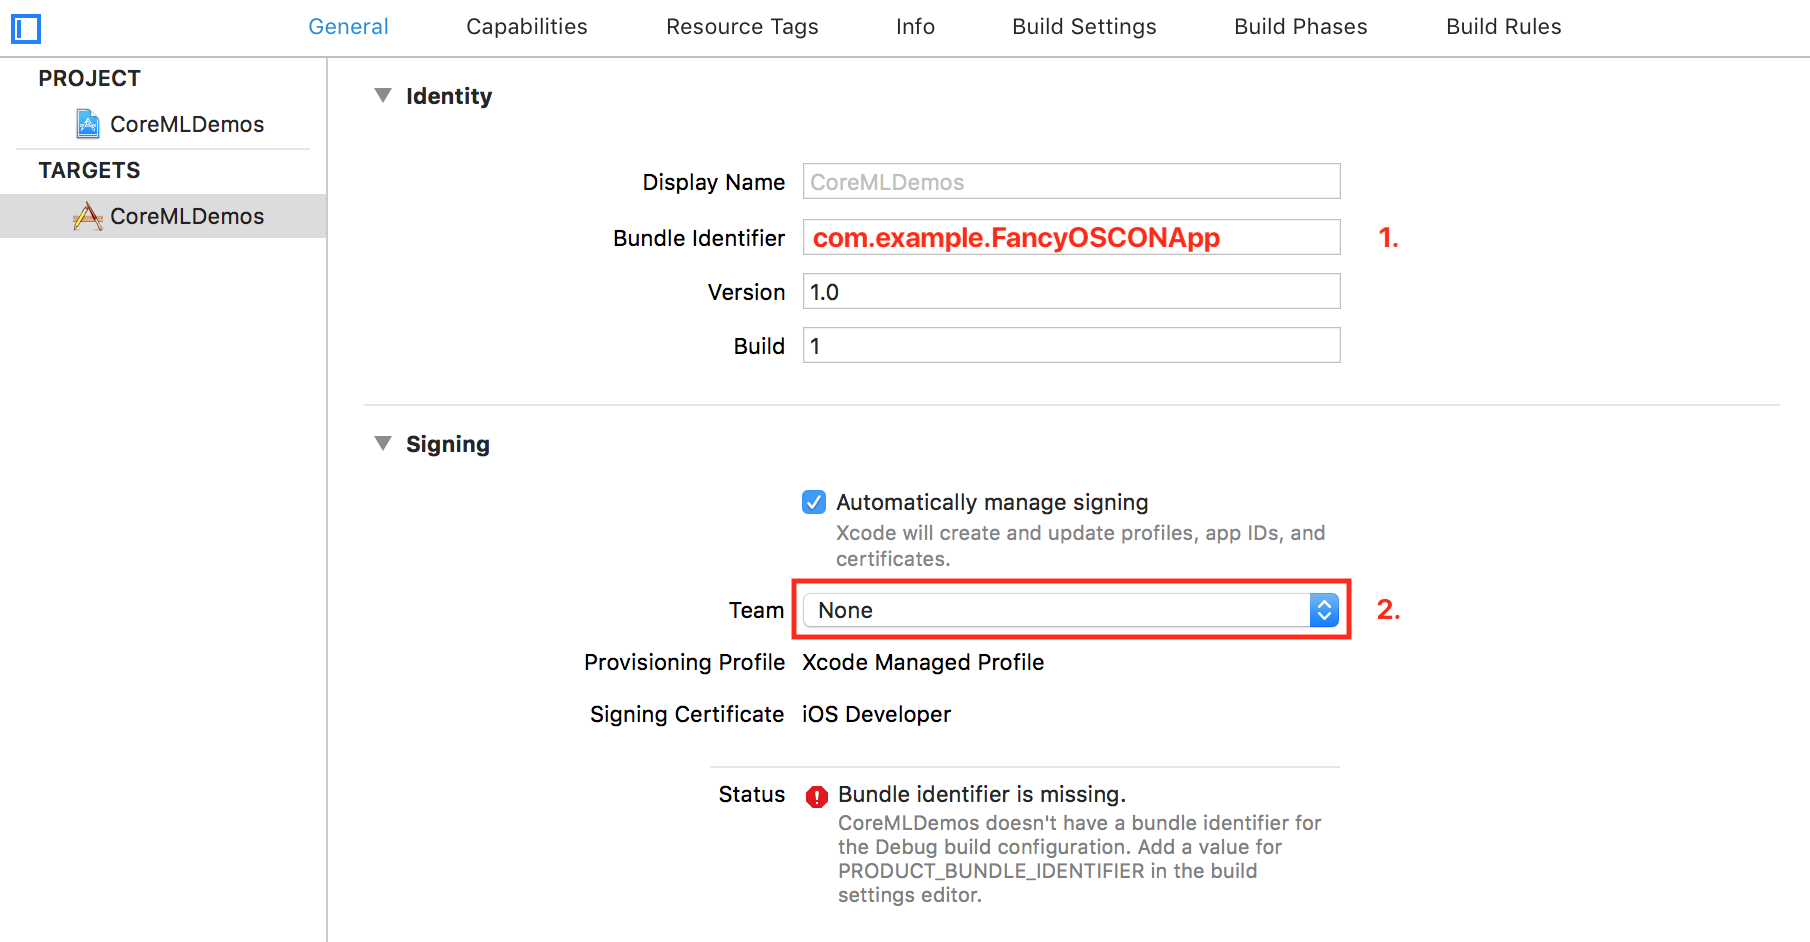Open the Team dropdown

(x=1071, y=610)
